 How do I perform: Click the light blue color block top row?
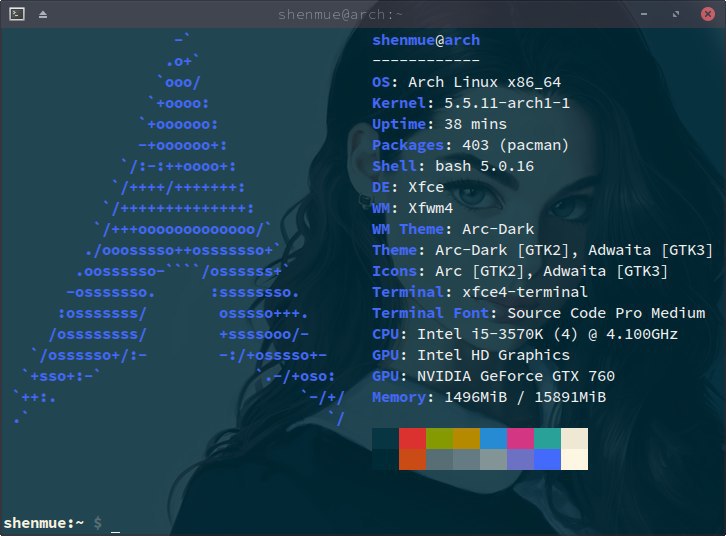494,438
